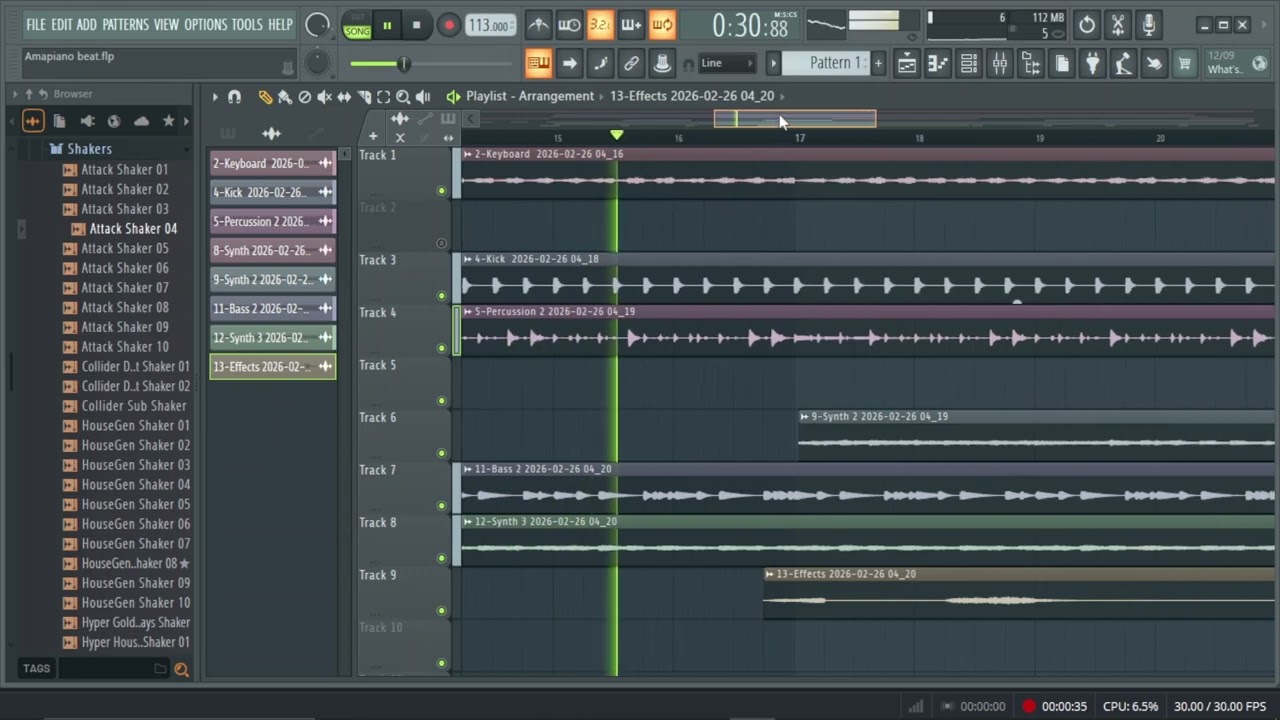
Task: Select Attack Shaker 04 sample
Action: pos(132,229)
